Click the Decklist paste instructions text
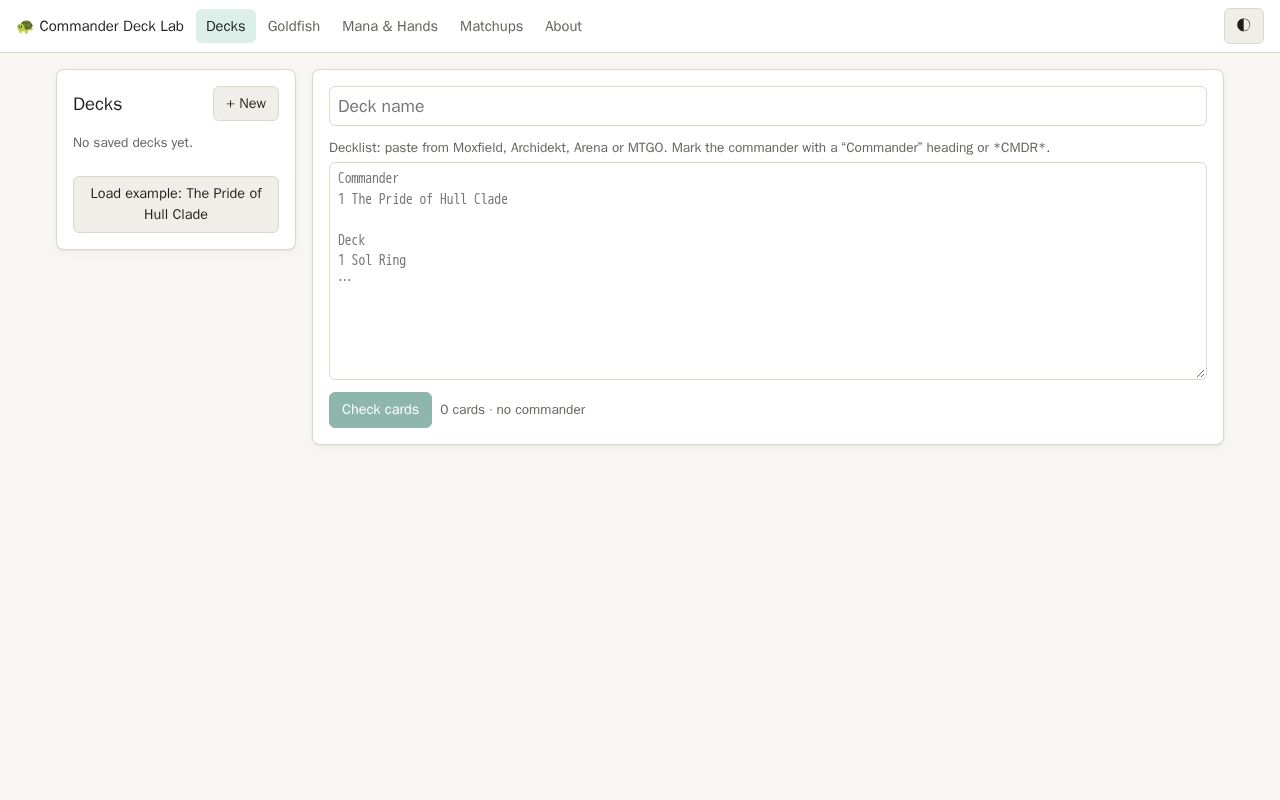 [x=689, y=148]
